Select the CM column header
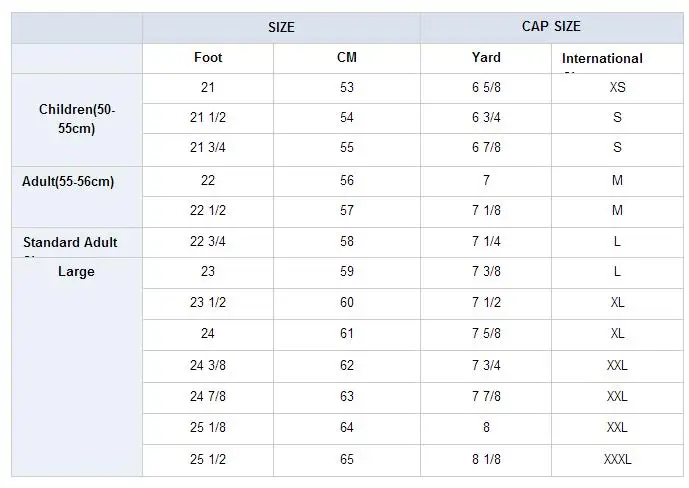 pyautogui.click(x=347, y=58)
